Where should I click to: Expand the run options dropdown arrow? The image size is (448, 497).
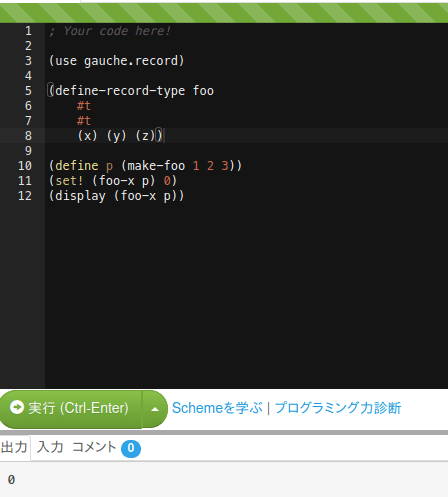pyautogui.click(x=155, y=409)
